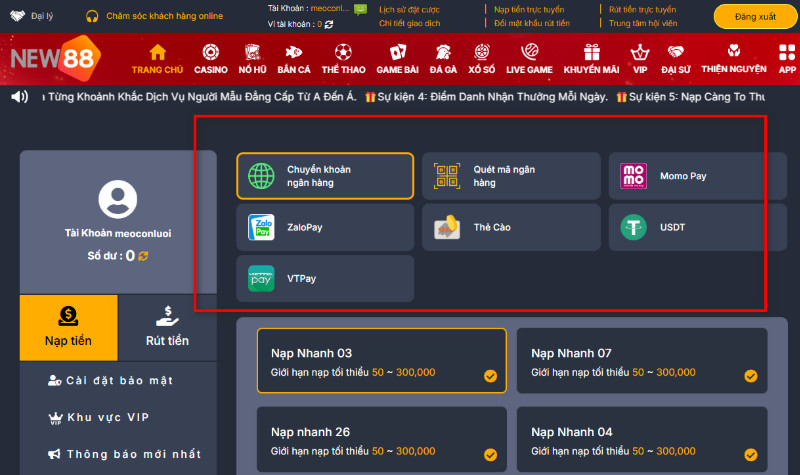The image size is (800, 475).
Task: Open the APP grid icon
Action: point(787,52)
